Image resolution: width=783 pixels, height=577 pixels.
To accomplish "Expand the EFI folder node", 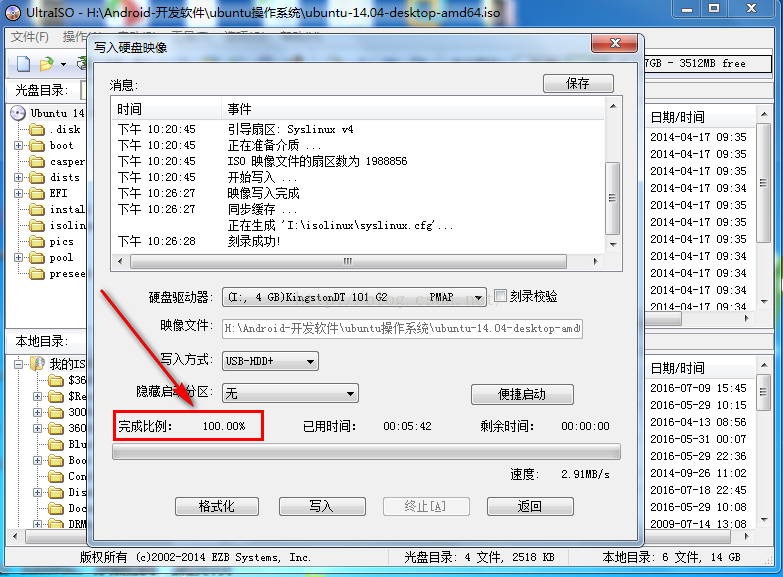I will click(18, 193).
